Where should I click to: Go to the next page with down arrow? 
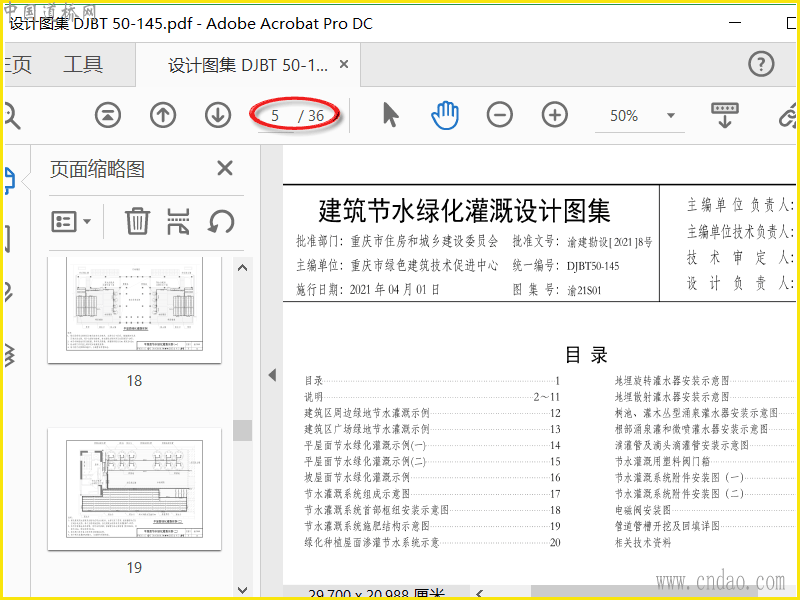click(x=218, y=115)
